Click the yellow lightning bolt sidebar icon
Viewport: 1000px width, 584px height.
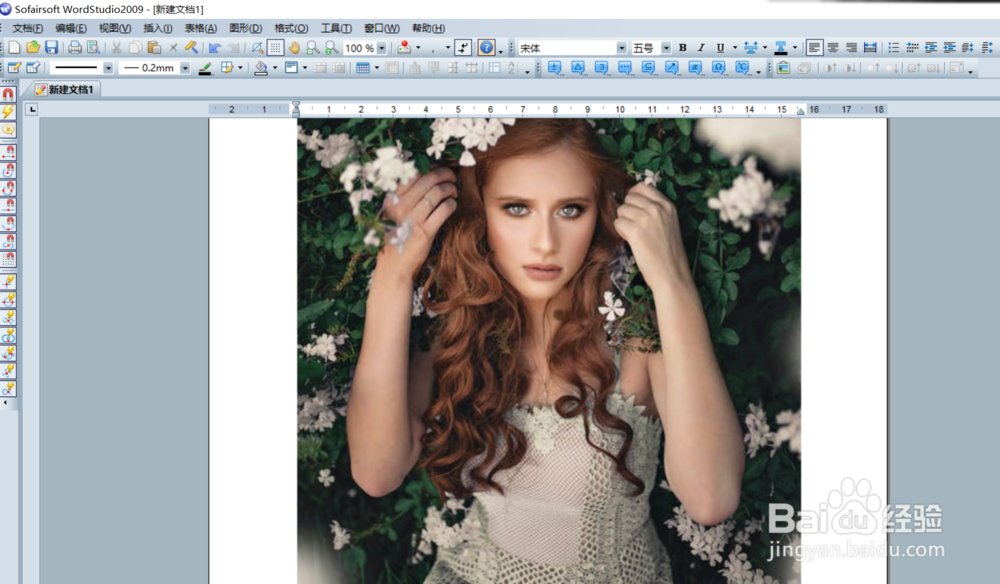[8, 112]
